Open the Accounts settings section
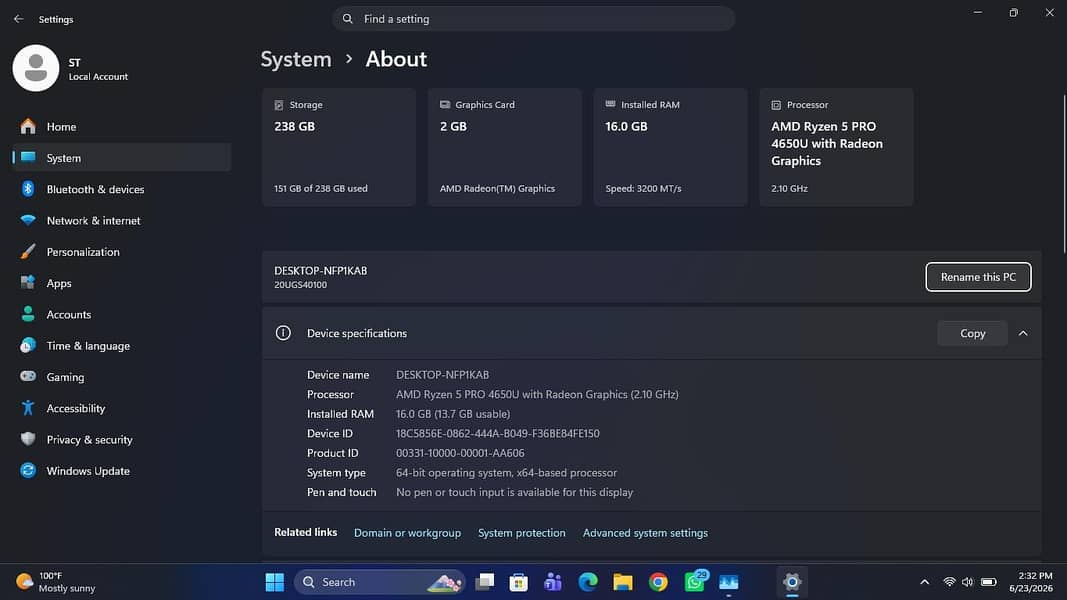 coord(122,314)
